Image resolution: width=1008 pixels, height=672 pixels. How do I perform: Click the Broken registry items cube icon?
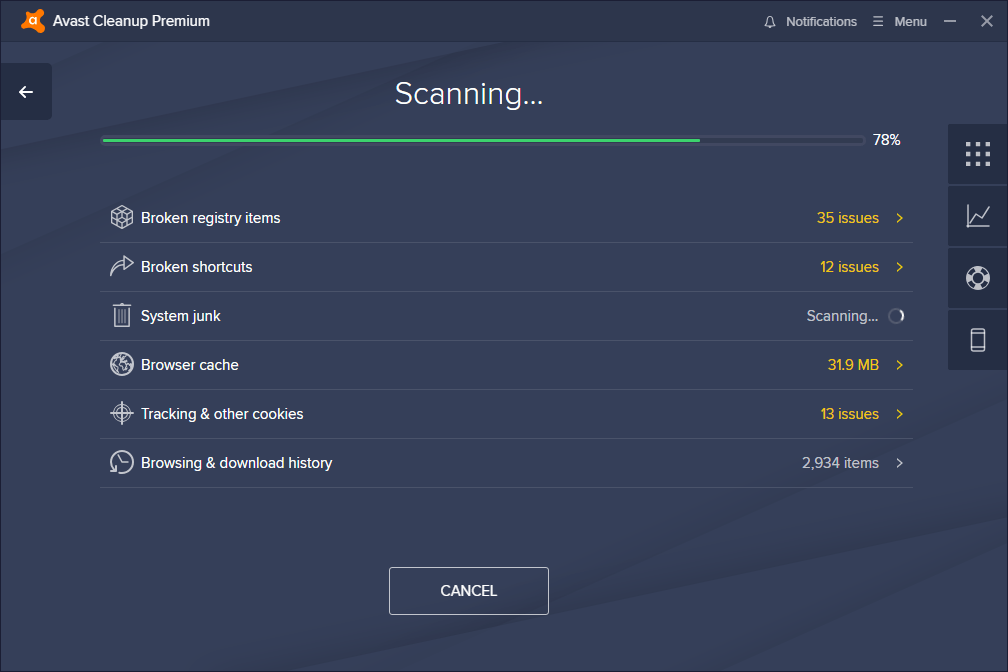point(122,218)
